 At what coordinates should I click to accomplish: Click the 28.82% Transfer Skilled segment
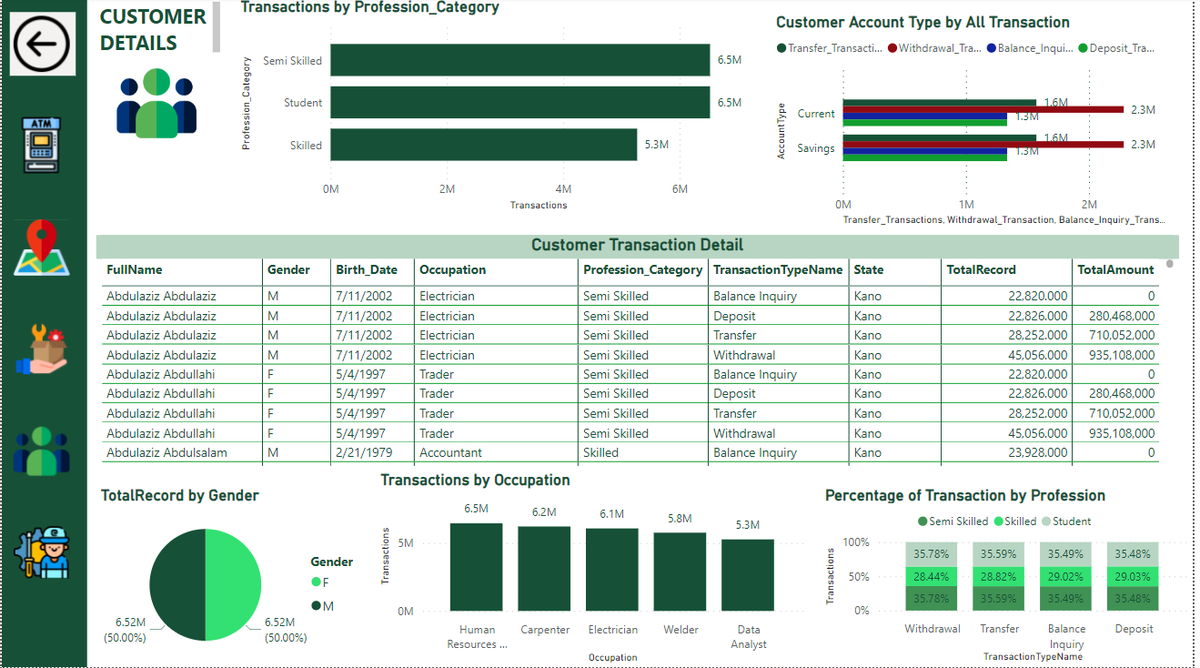click(999, 576)
